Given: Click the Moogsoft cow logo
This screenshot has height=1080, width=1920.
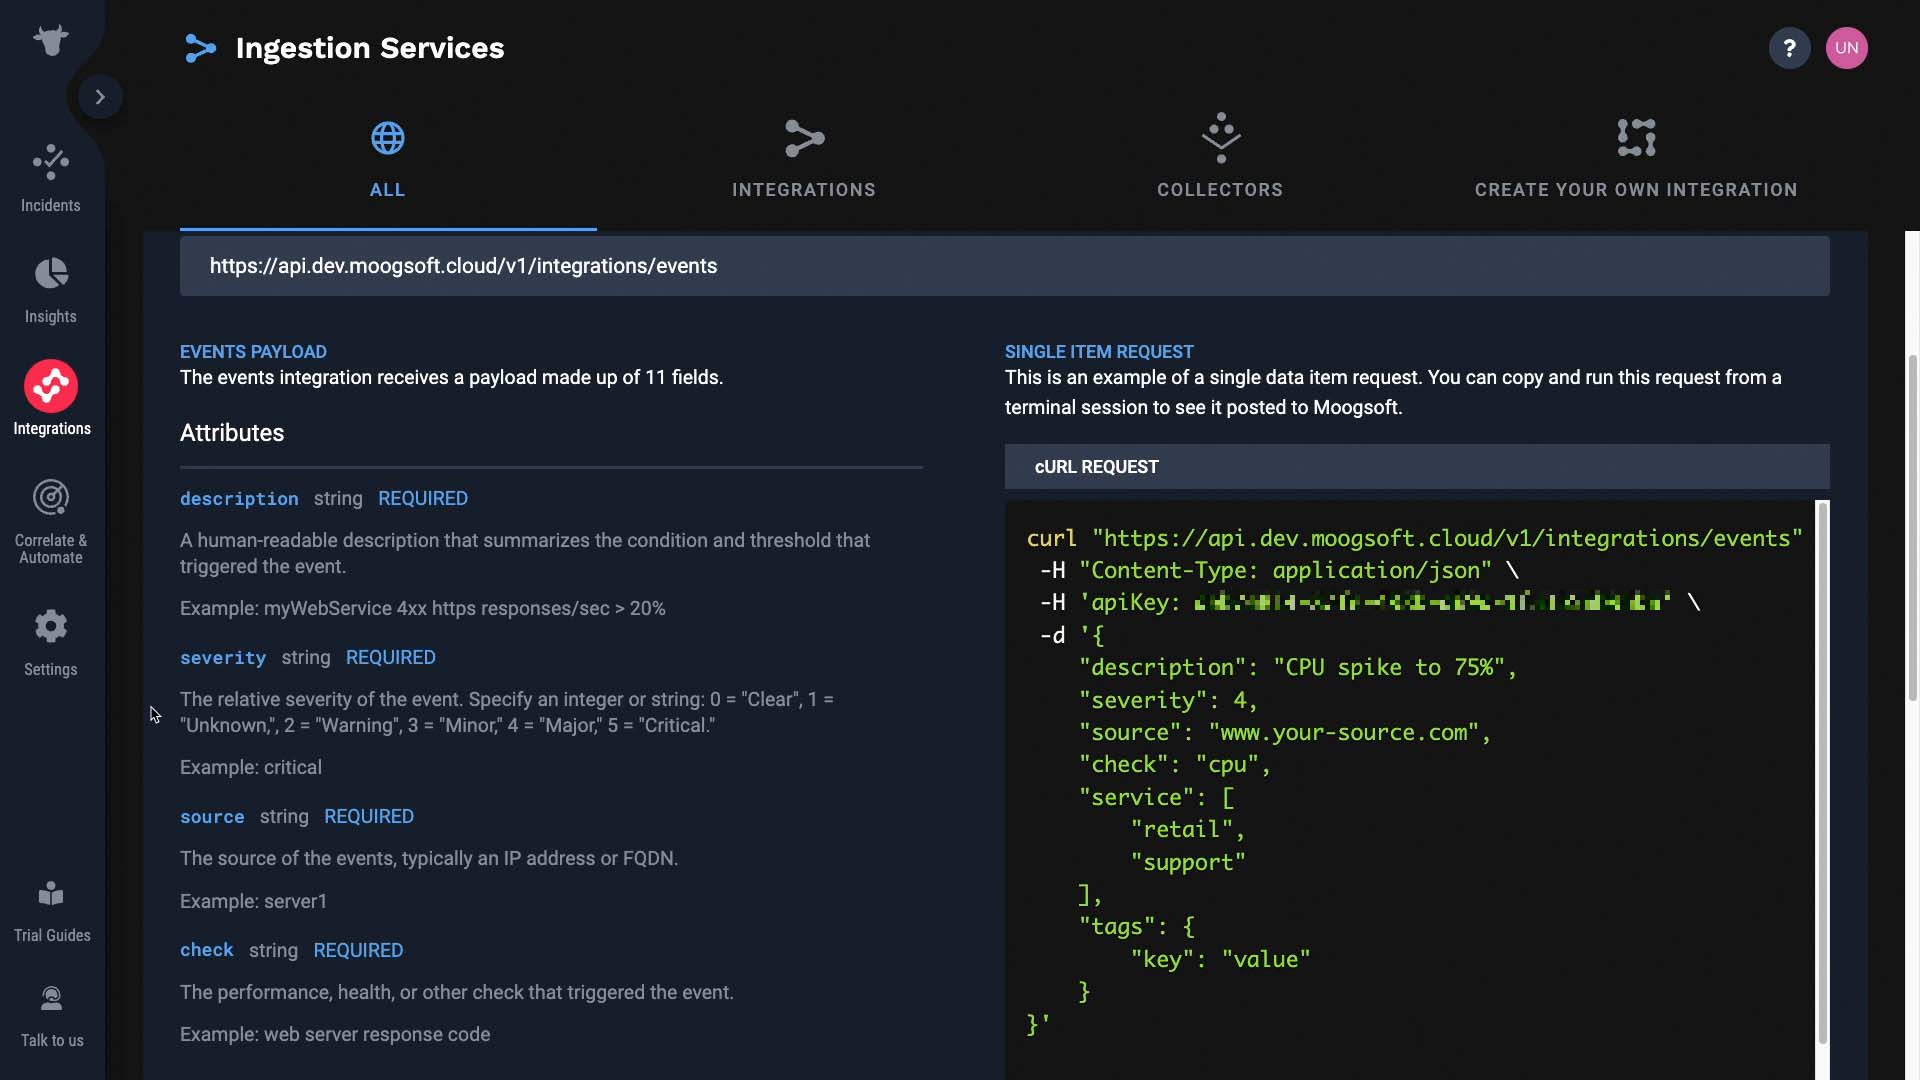Looking at the screenshot, I should pos(51,40).
